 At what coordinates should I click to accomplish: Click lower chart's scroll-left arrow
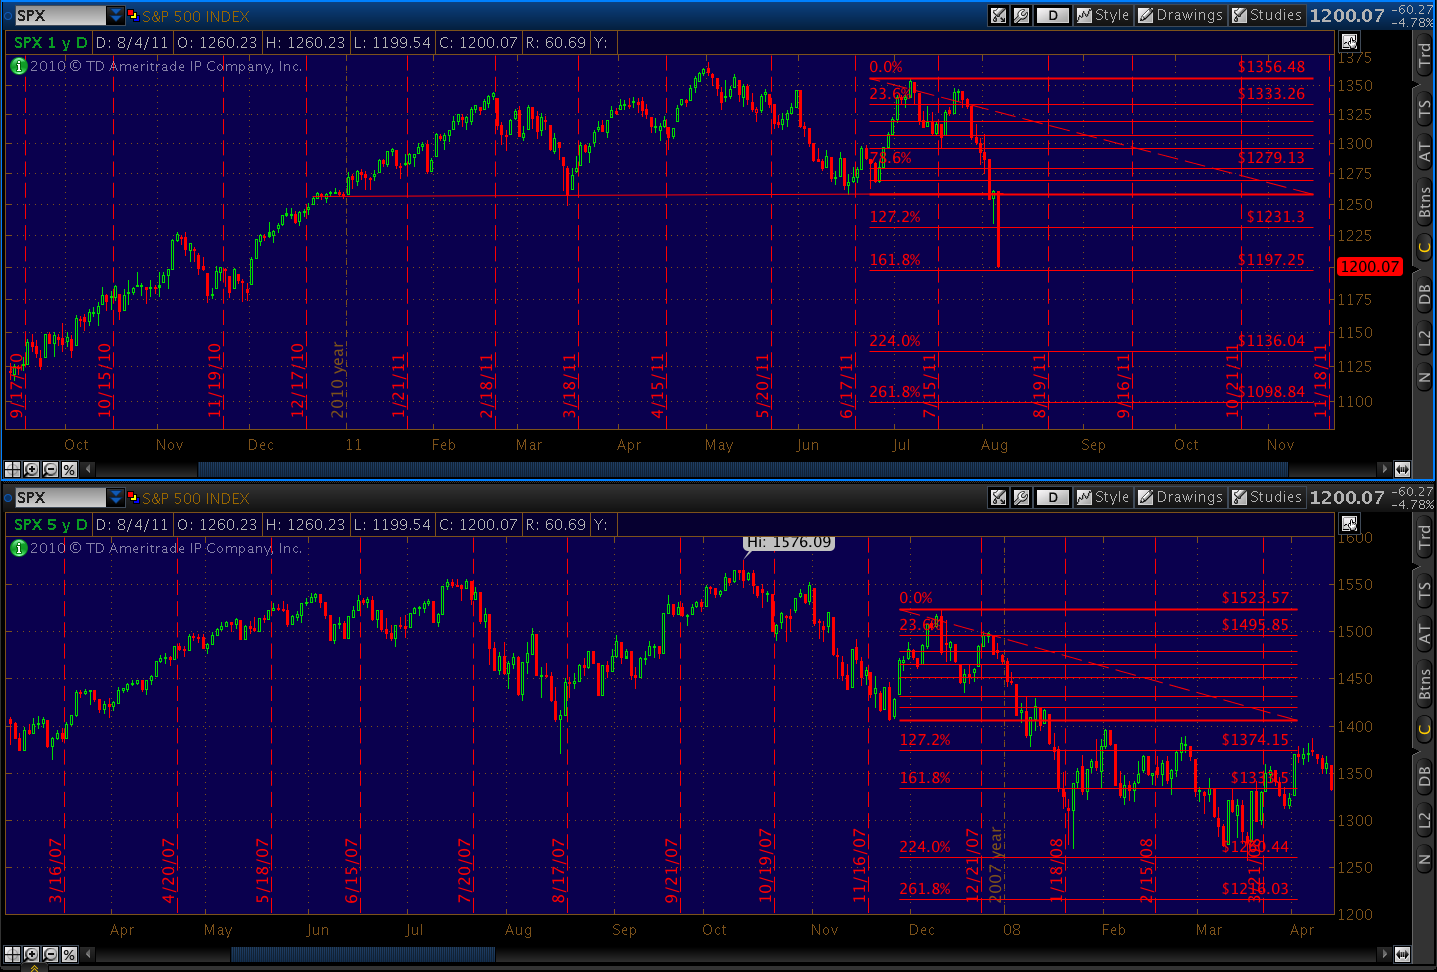tap(88, 954)
